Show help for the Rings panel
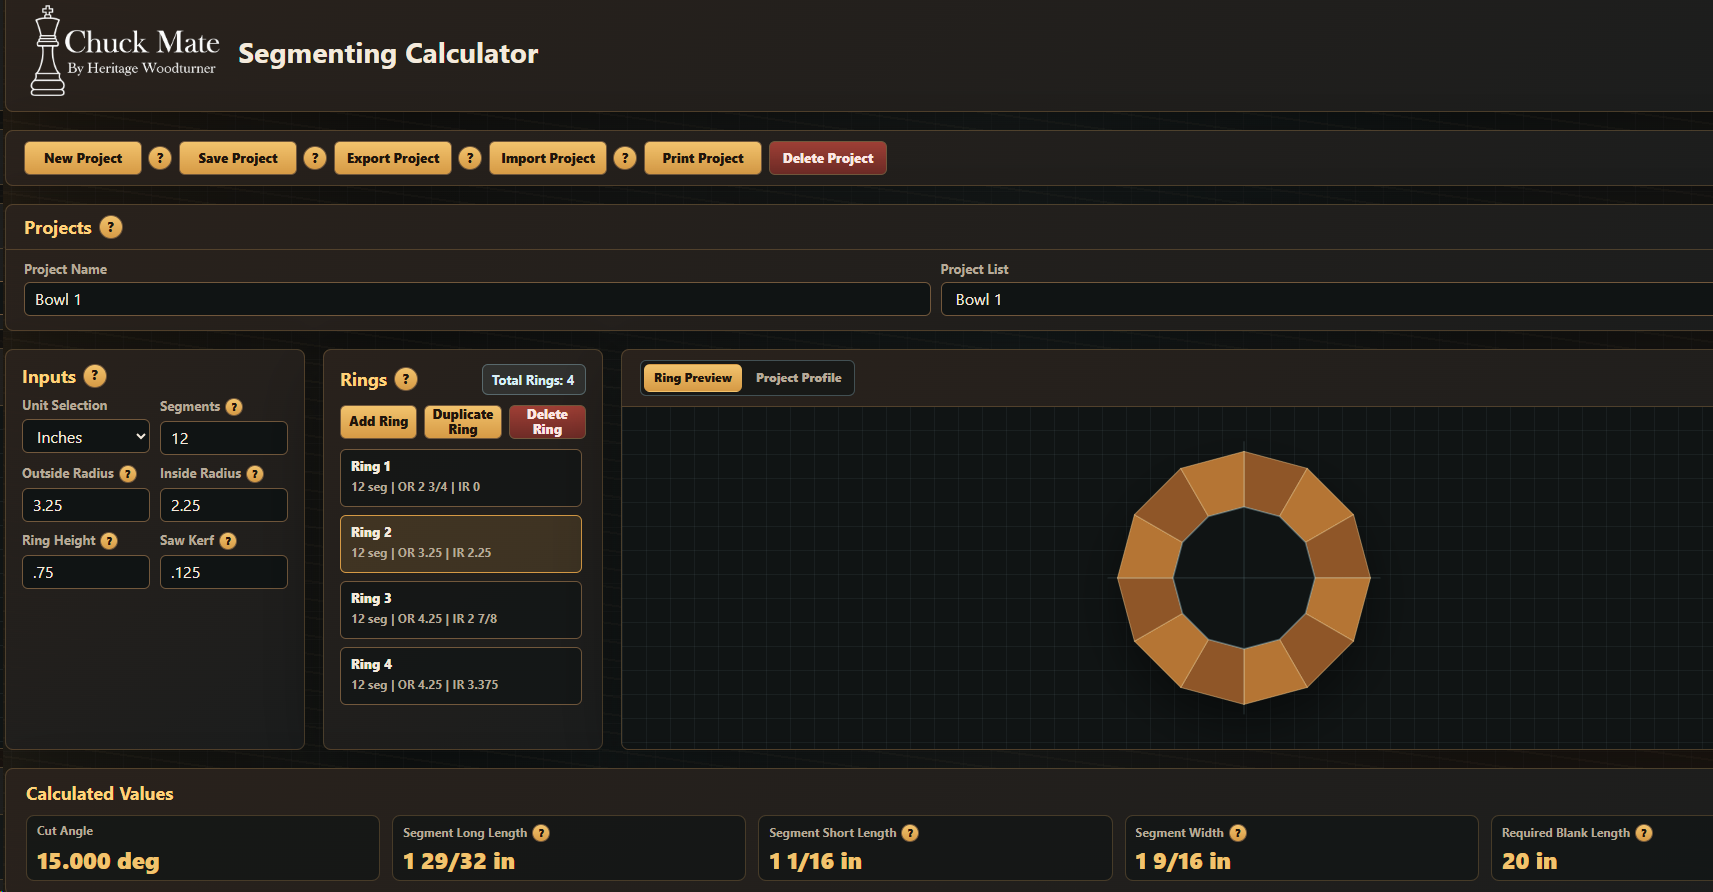 tap(406, 379)
